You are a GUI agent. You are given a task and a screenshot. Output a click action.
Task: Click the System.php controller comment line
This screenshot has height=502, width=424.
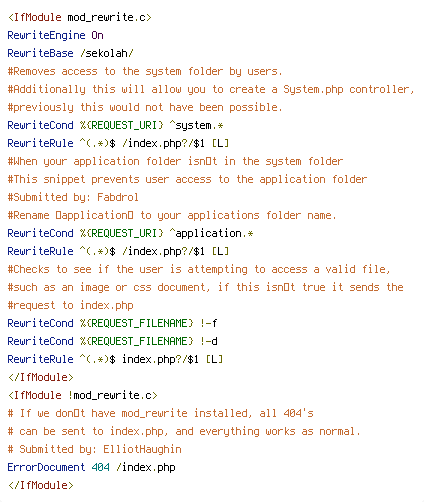pyautogui.click(x=211, y=89)
